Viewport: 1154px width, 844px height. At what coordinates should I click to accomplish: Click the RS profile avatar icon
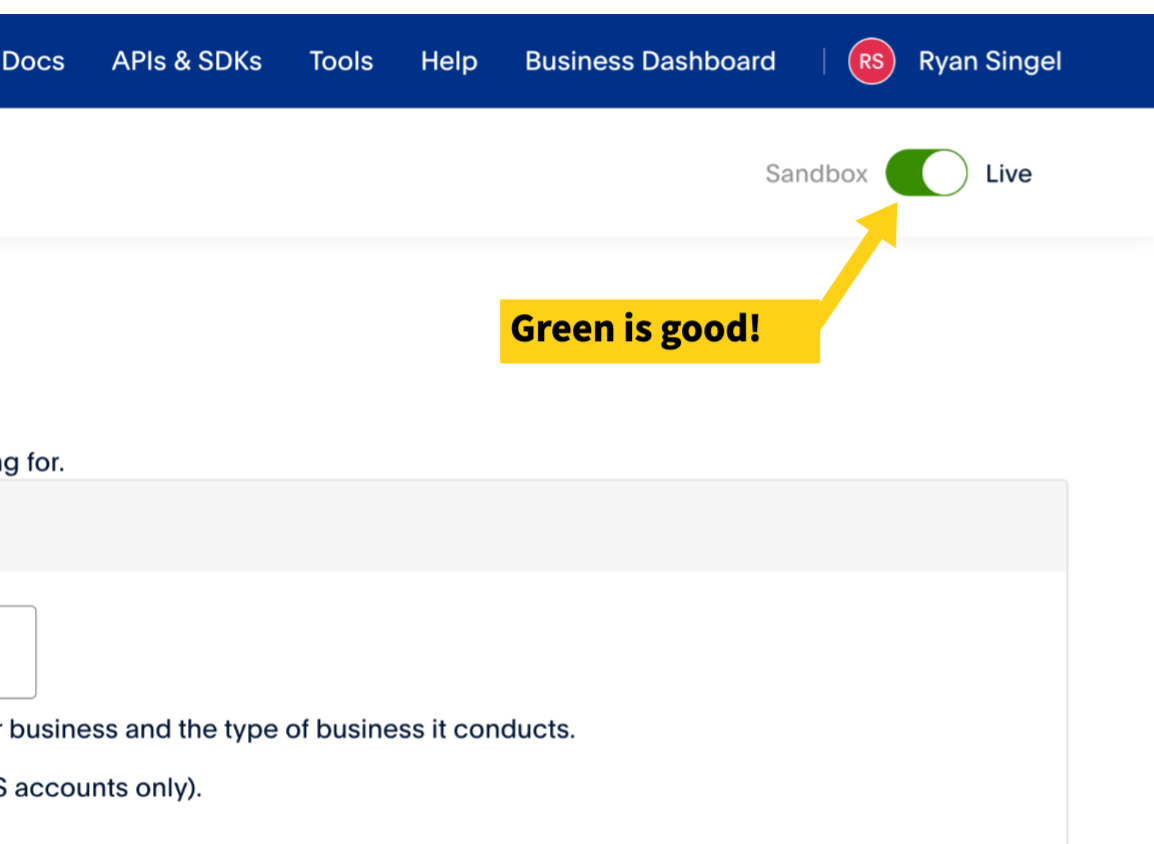pyautogui.click(x=871, y=61)
